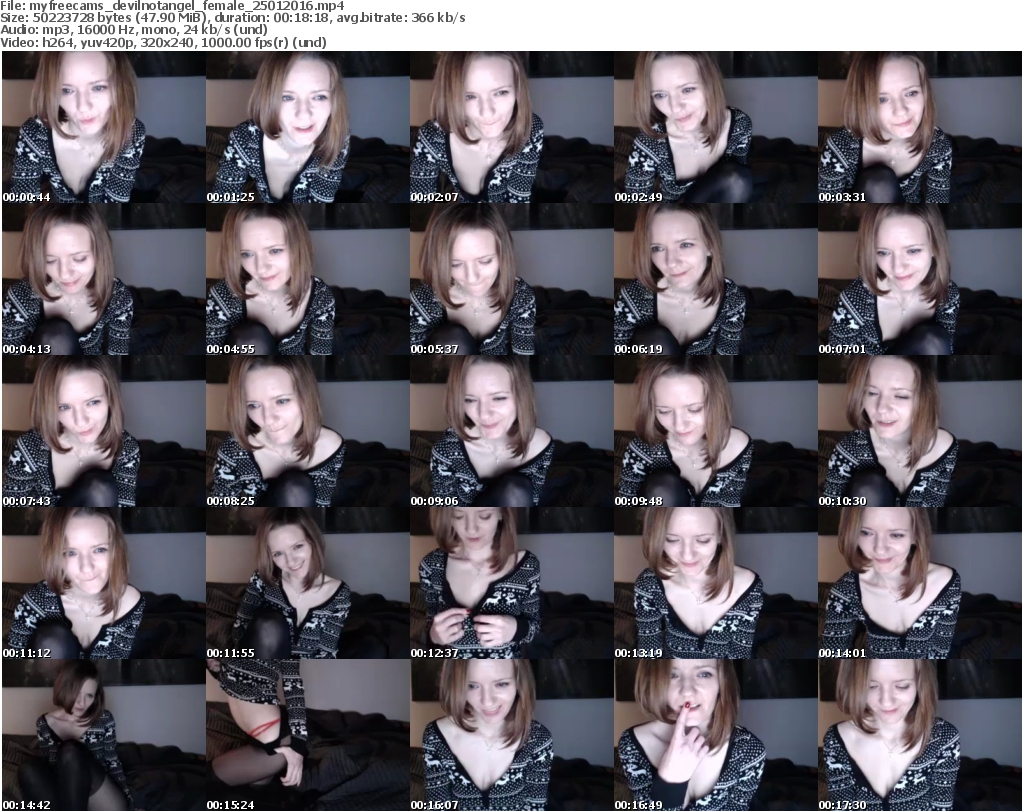Open the thumbnail timestamped 00:04:13
1024x811 pixels.
point(104,279)
